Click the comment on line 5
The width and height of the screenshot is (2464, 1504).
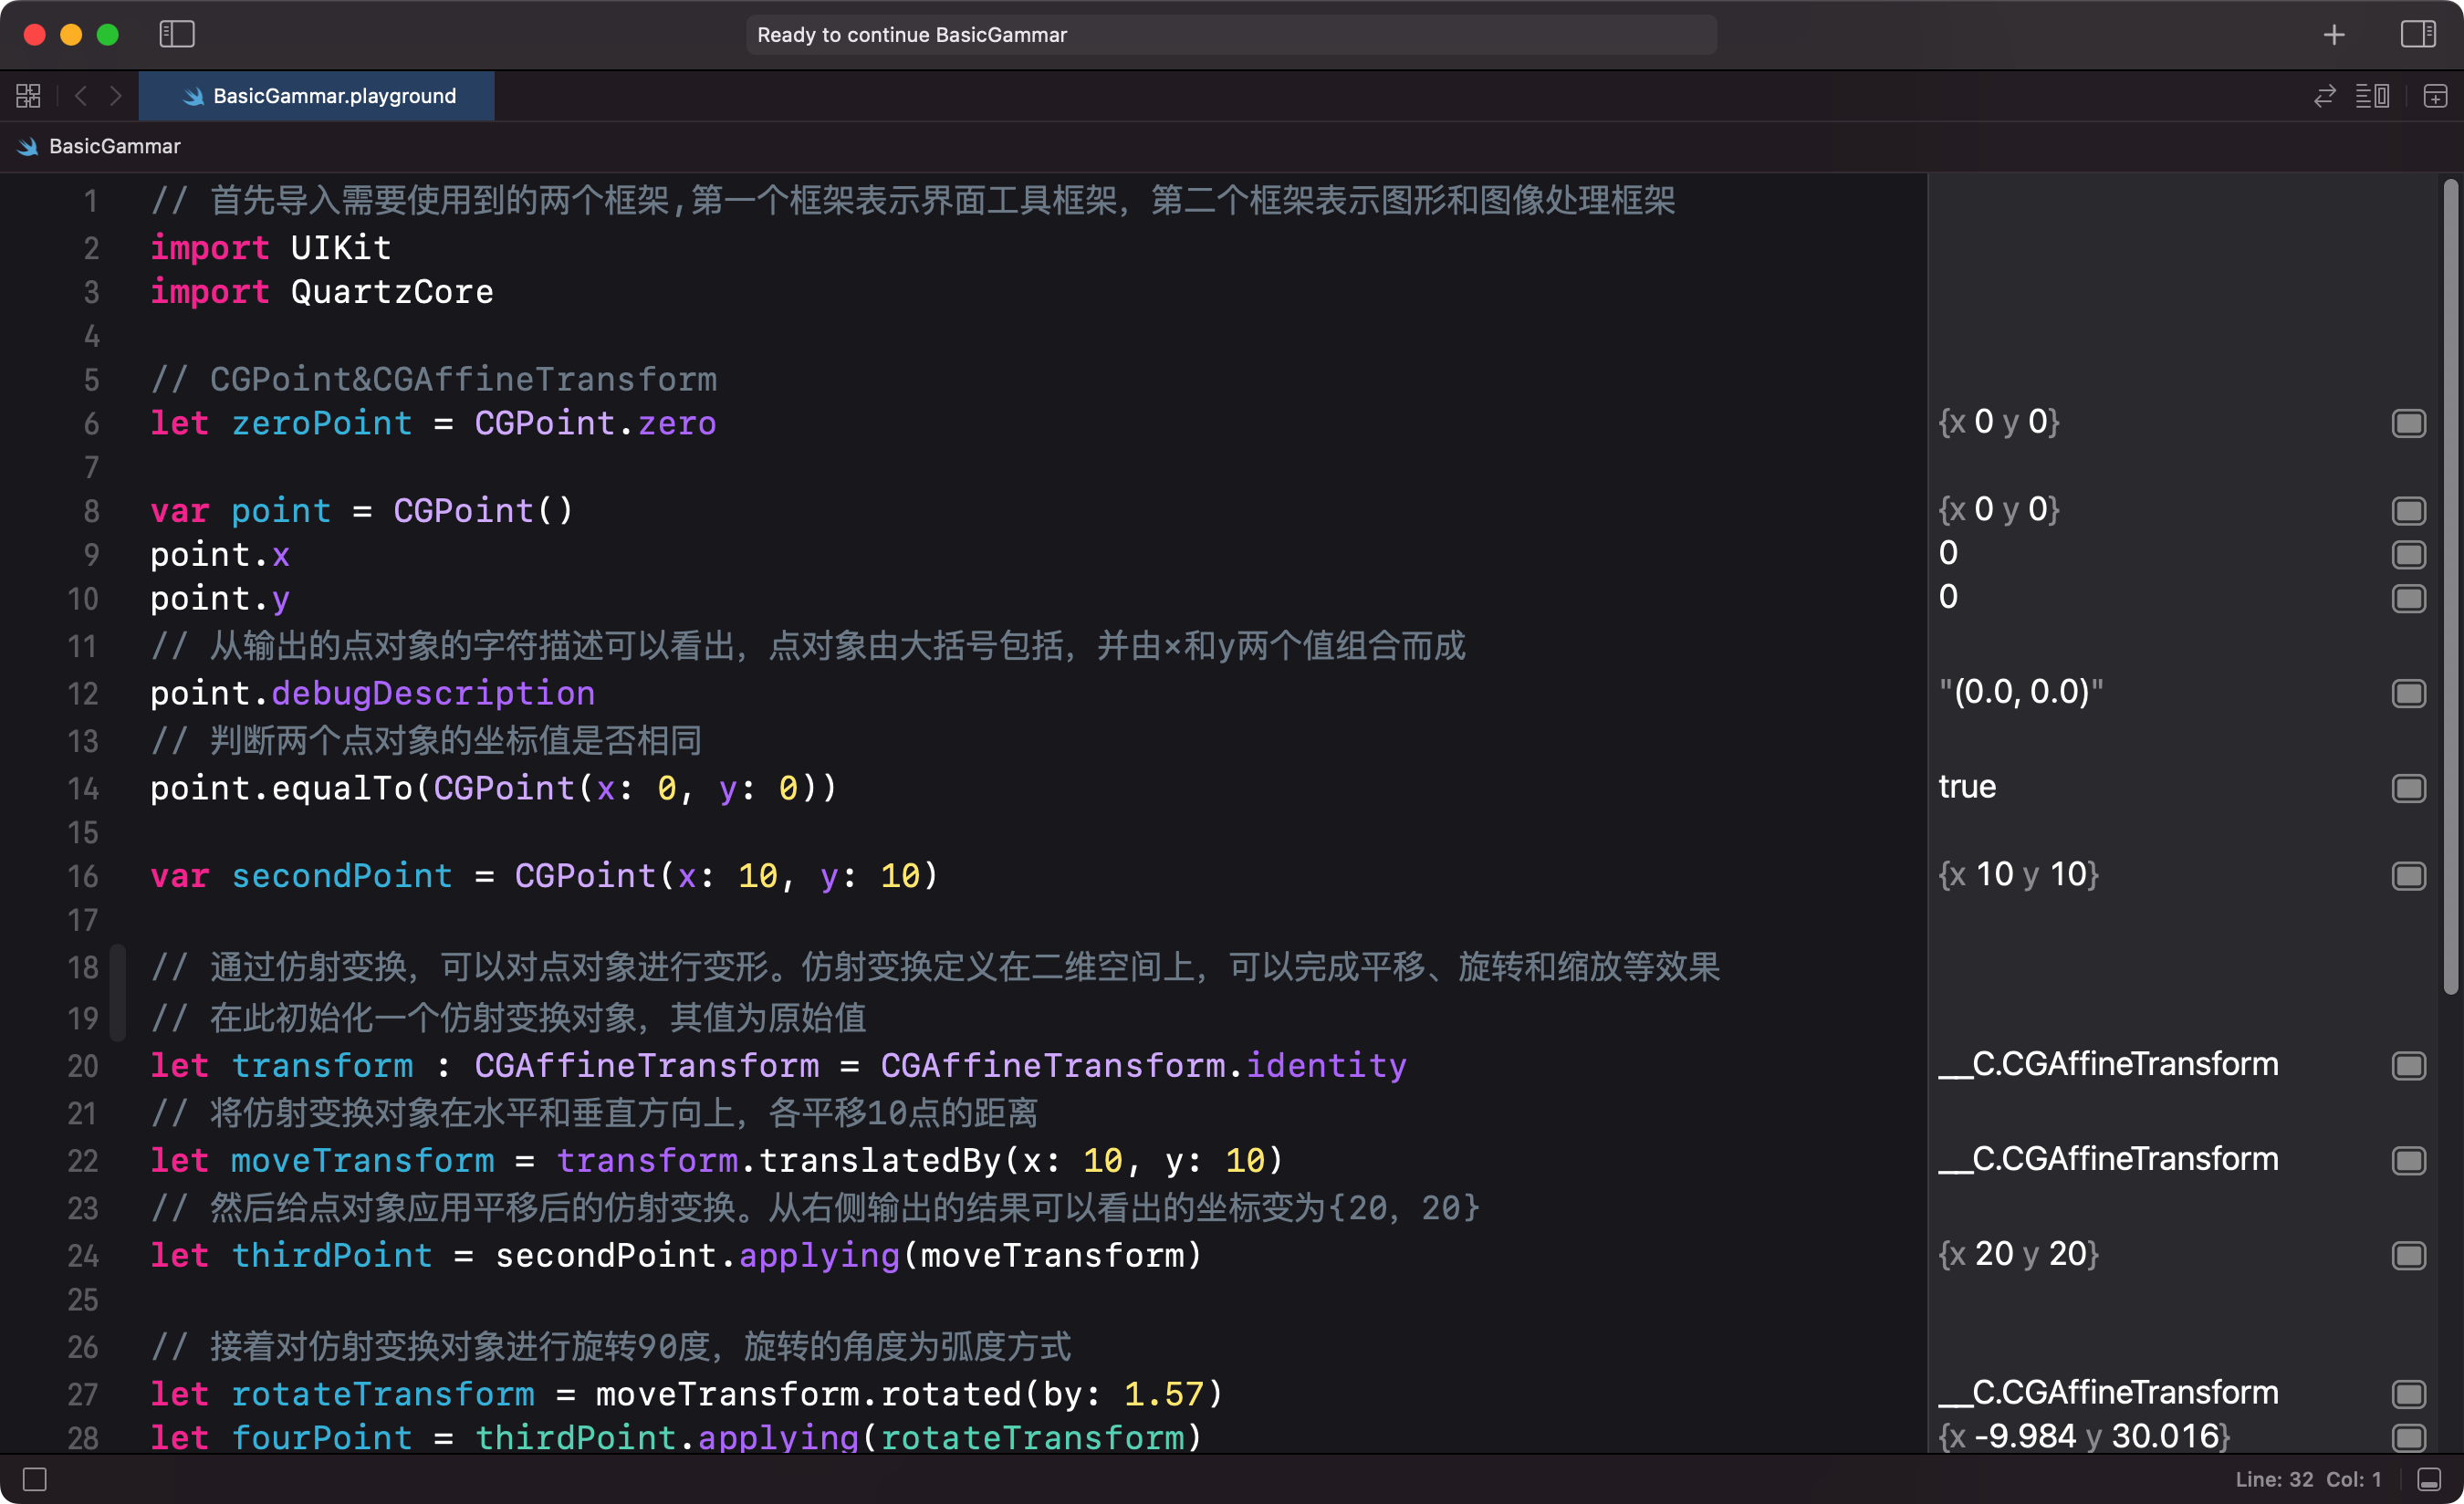pyautogui.click(x=433, y=380)
